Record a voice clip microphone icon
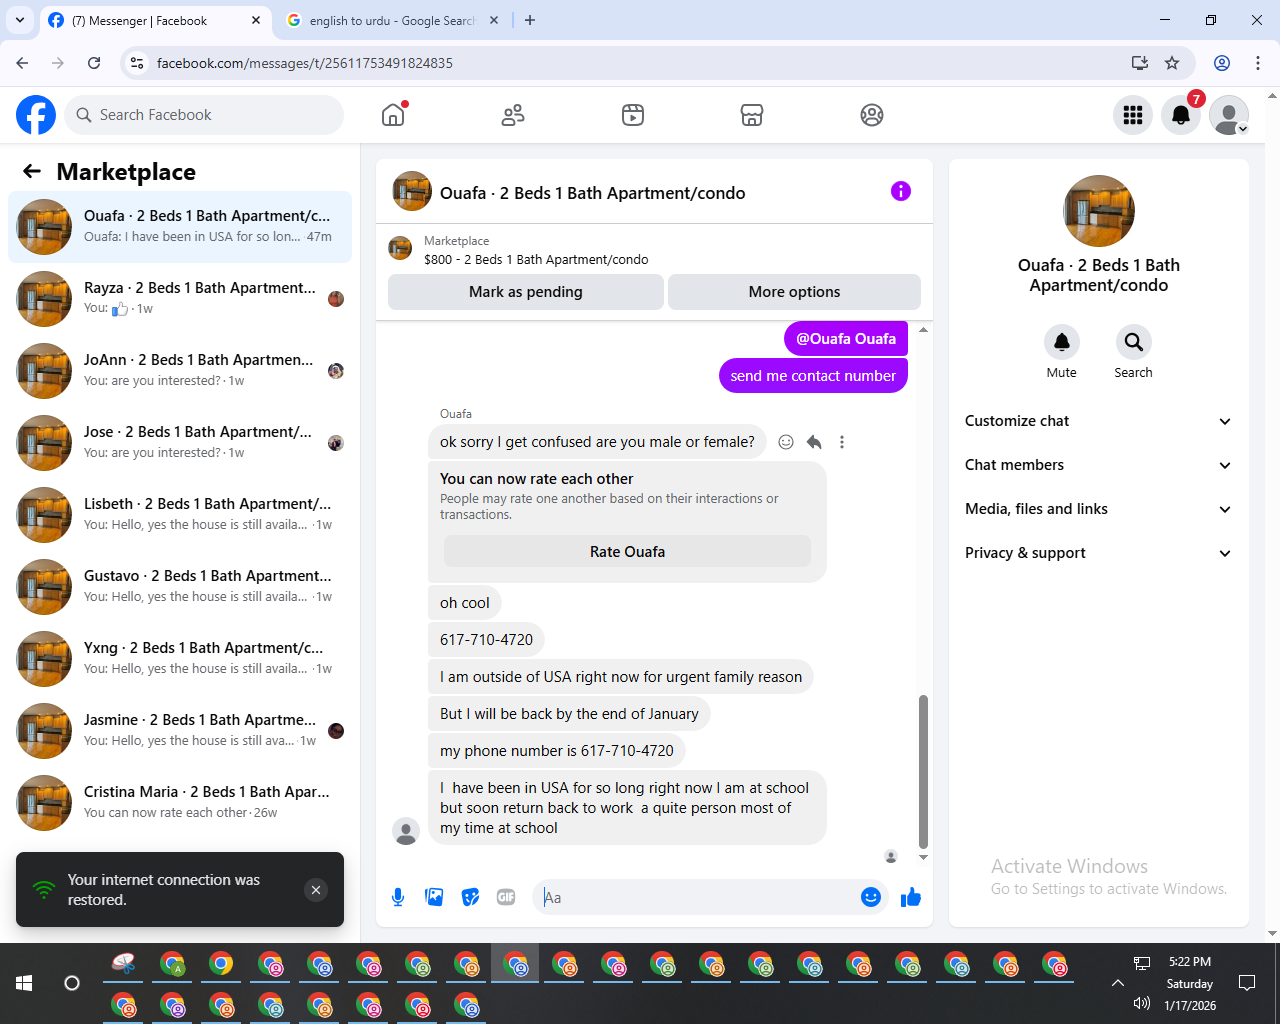The width and height of the screenshot is (1280, 1024). click(398, 897)
